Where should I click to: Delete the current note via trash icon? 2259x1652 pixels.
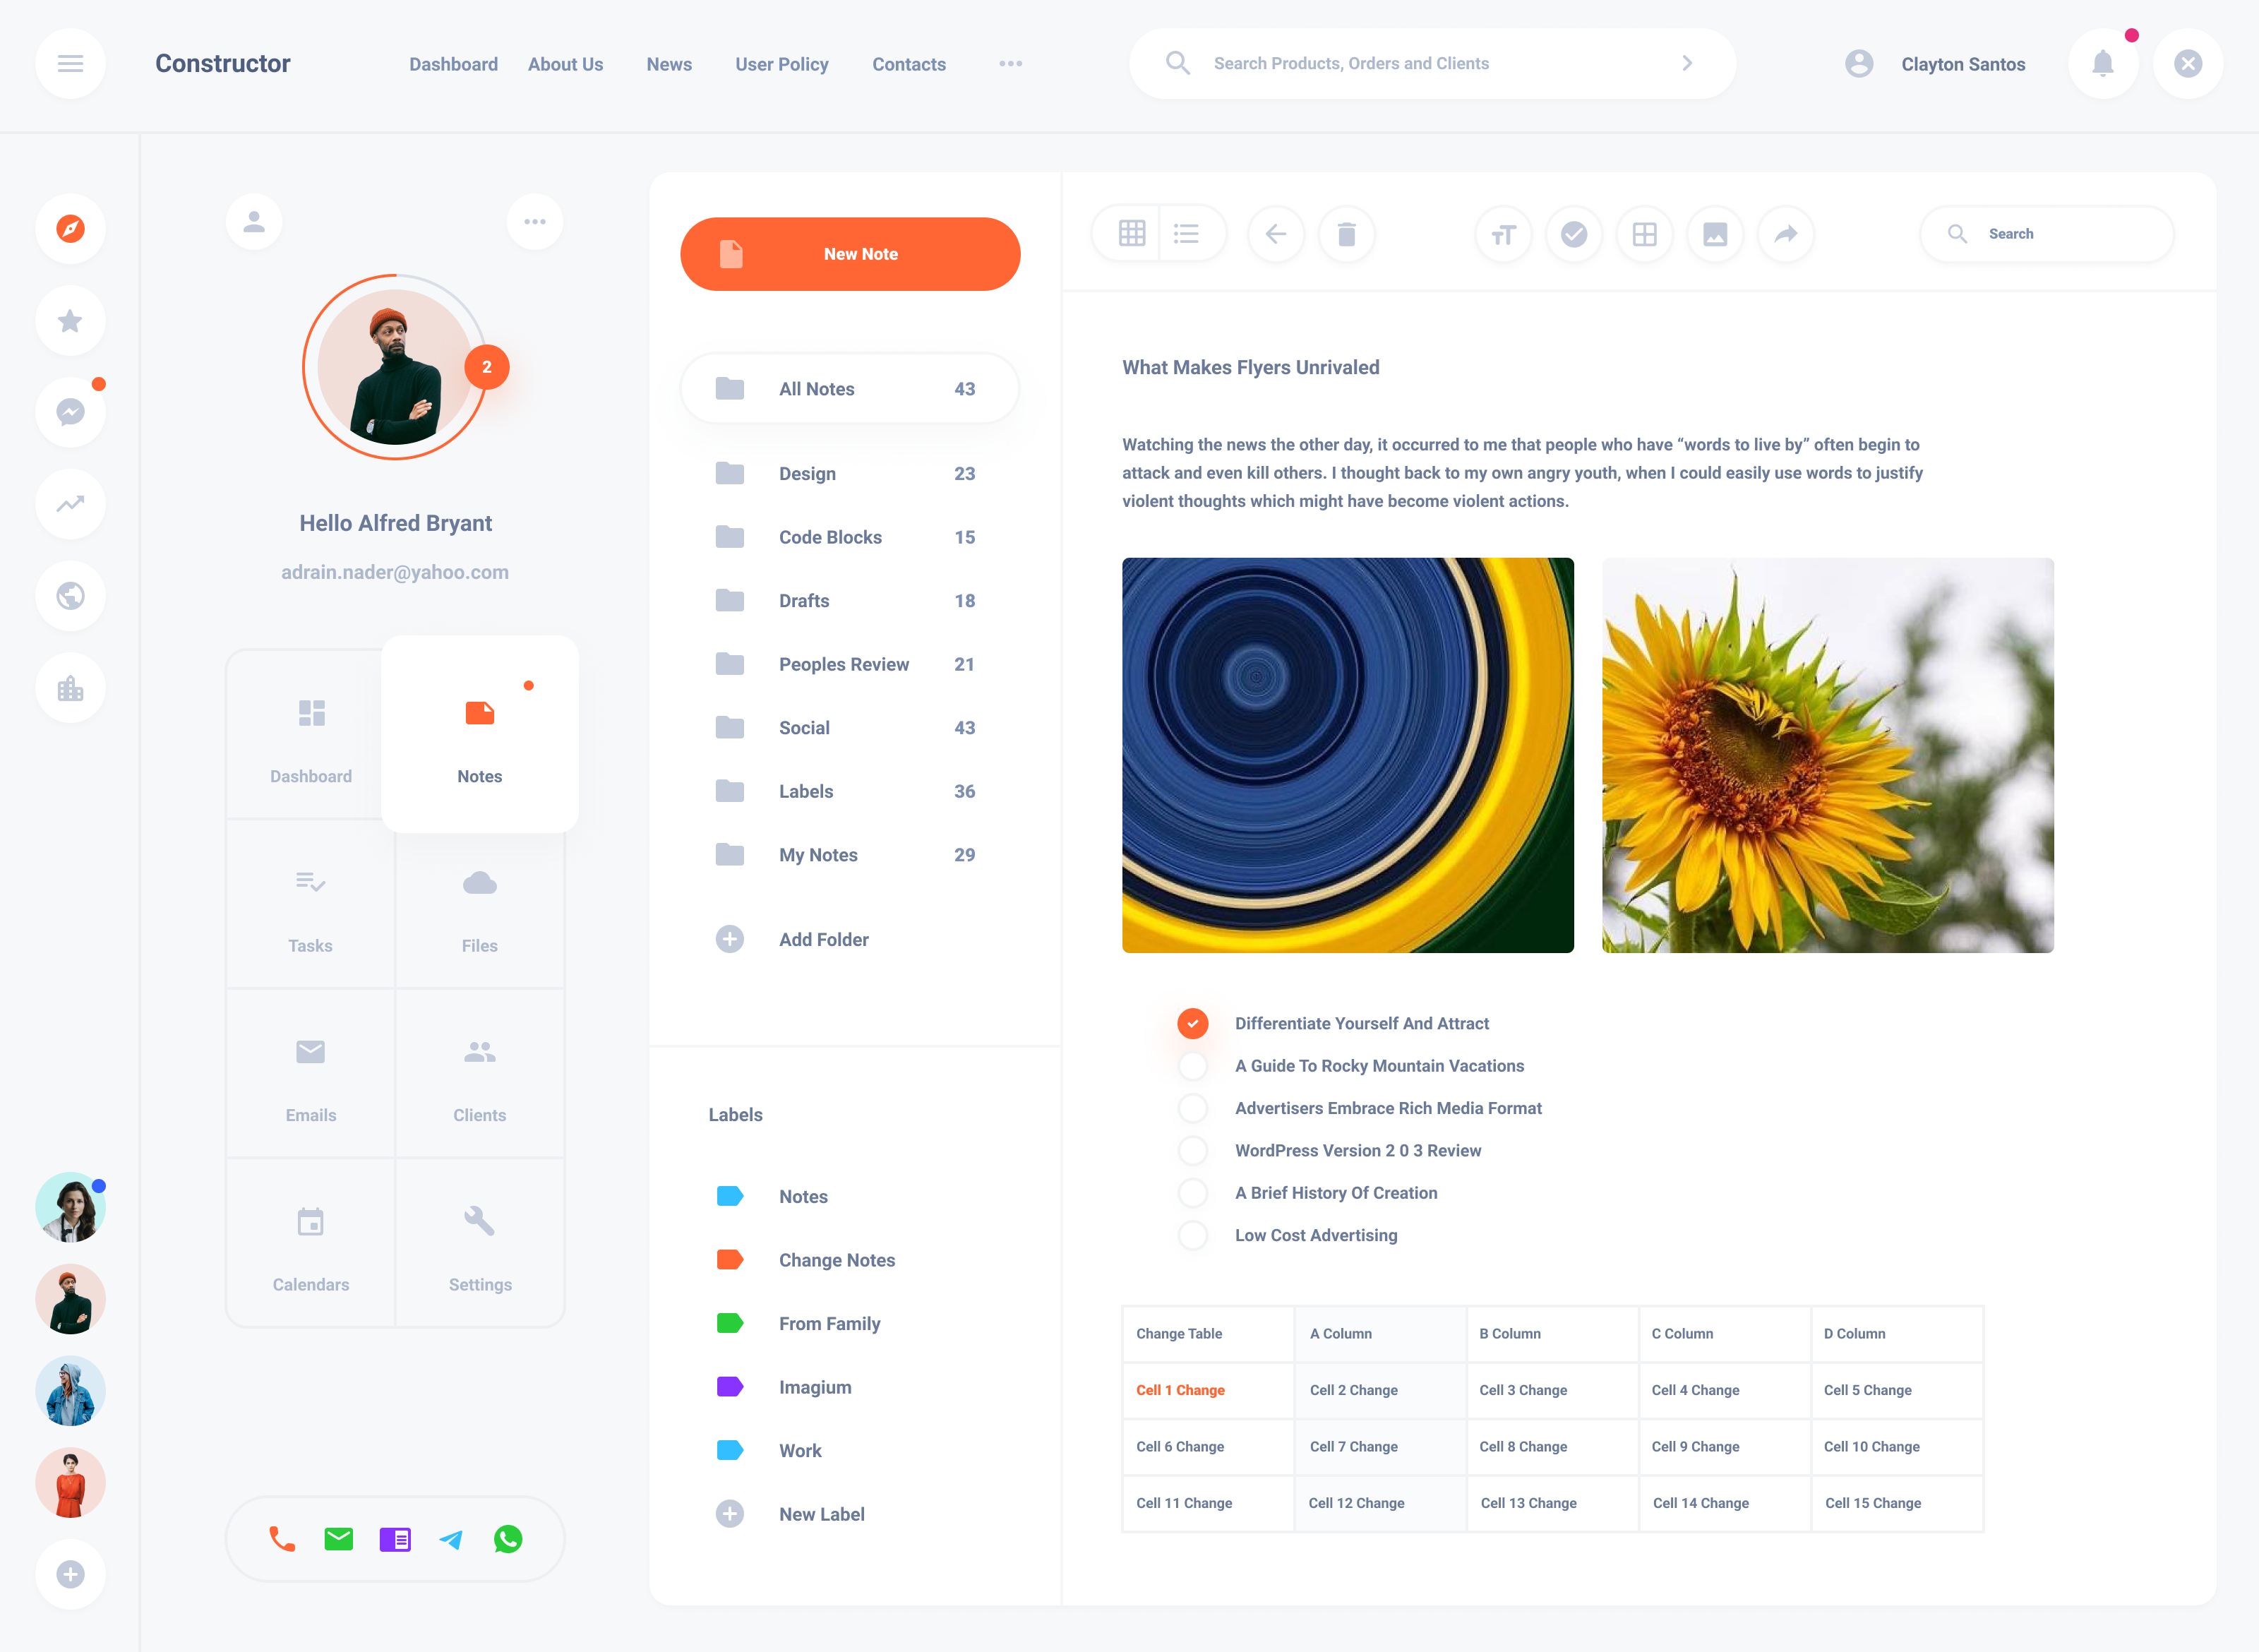tap(1346, 233)
